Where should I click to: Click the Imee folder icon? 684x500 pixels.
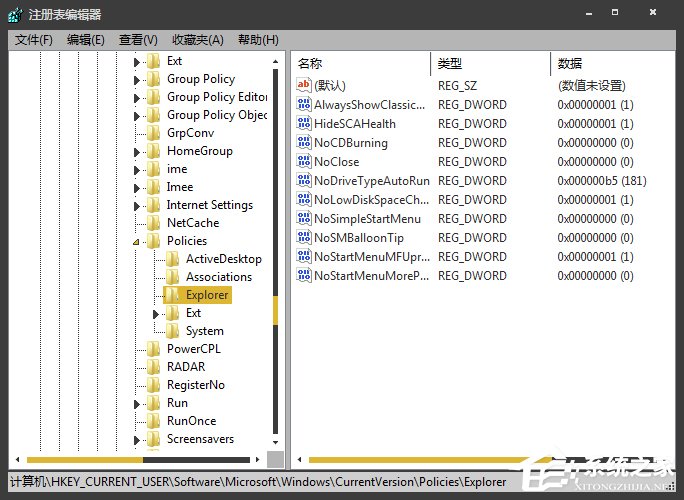(x=154, y=187)
